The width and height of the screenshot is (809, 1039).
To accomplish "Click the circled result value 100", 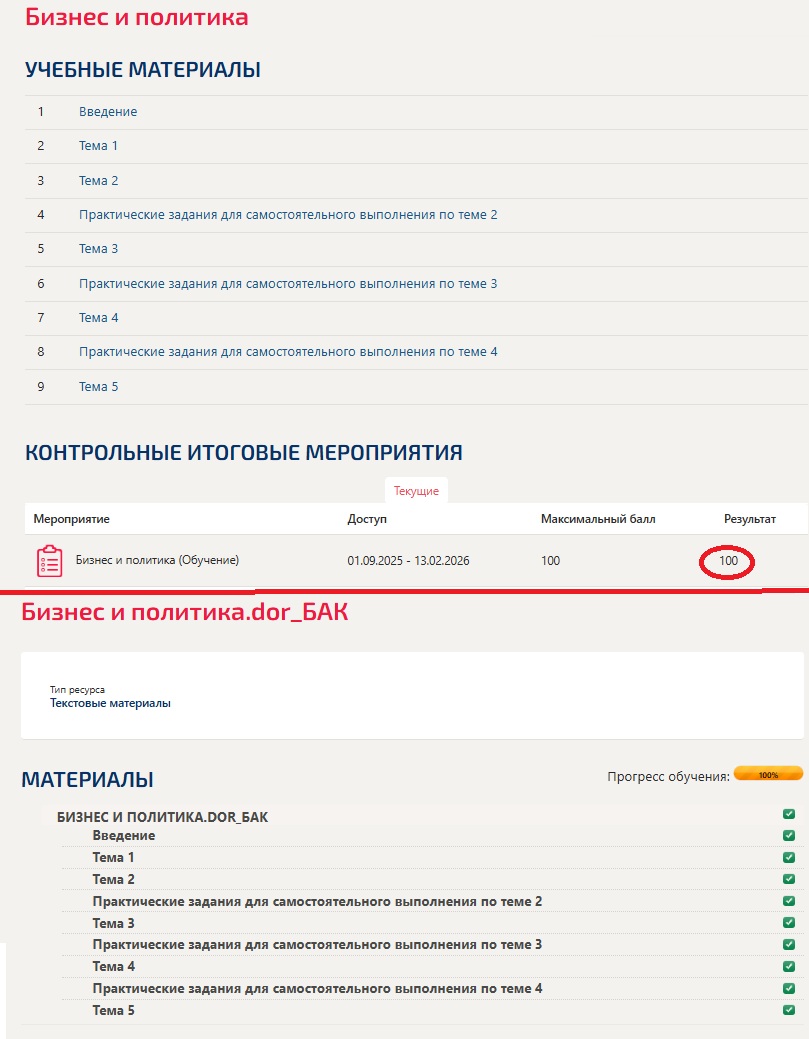I will [x=728, y=562].
